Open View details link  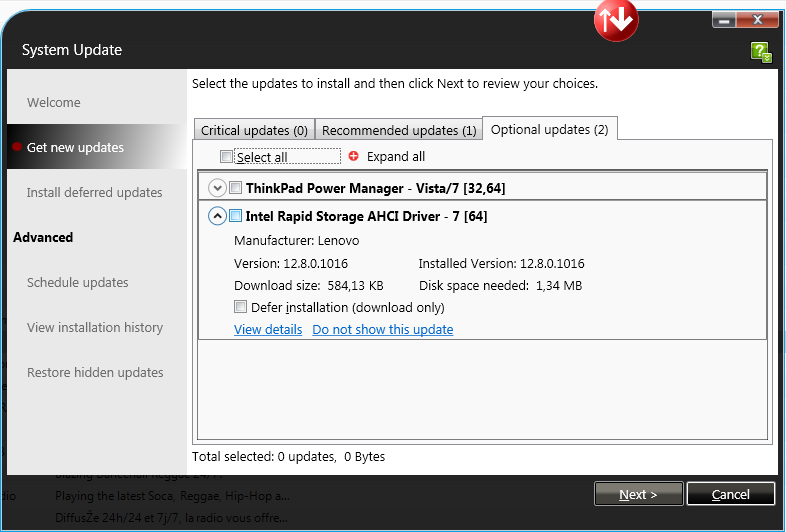[268, 329]
